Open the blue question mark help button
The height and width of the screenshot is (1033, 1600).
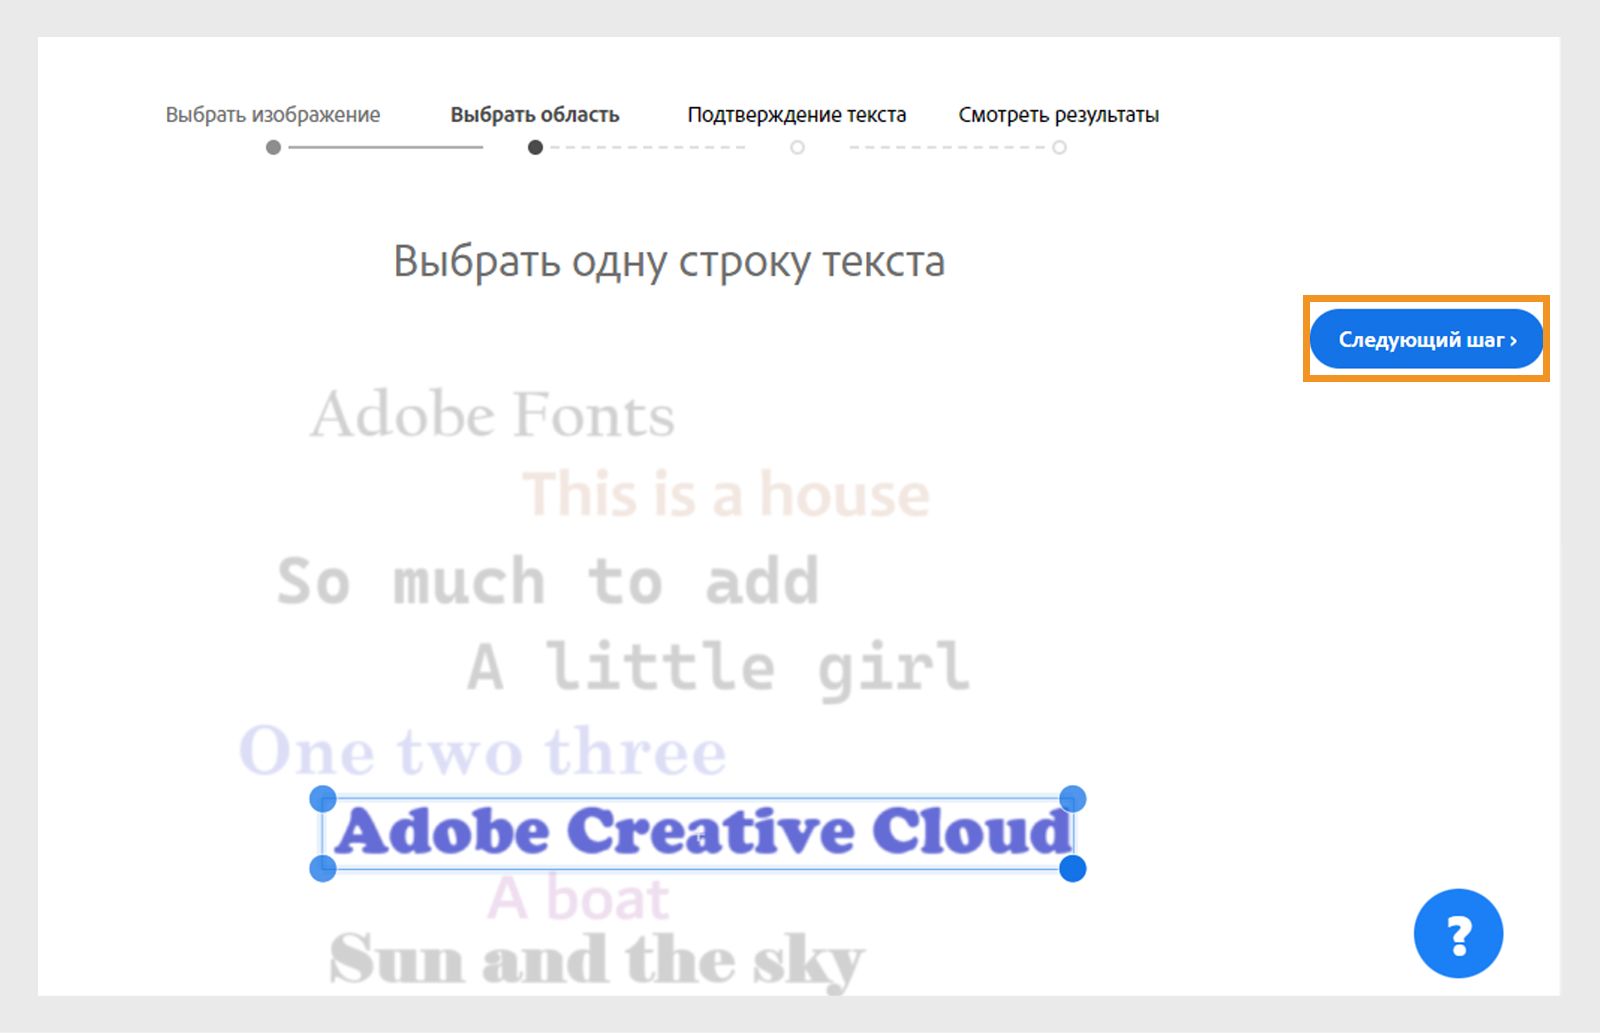tap(1458, 934)
